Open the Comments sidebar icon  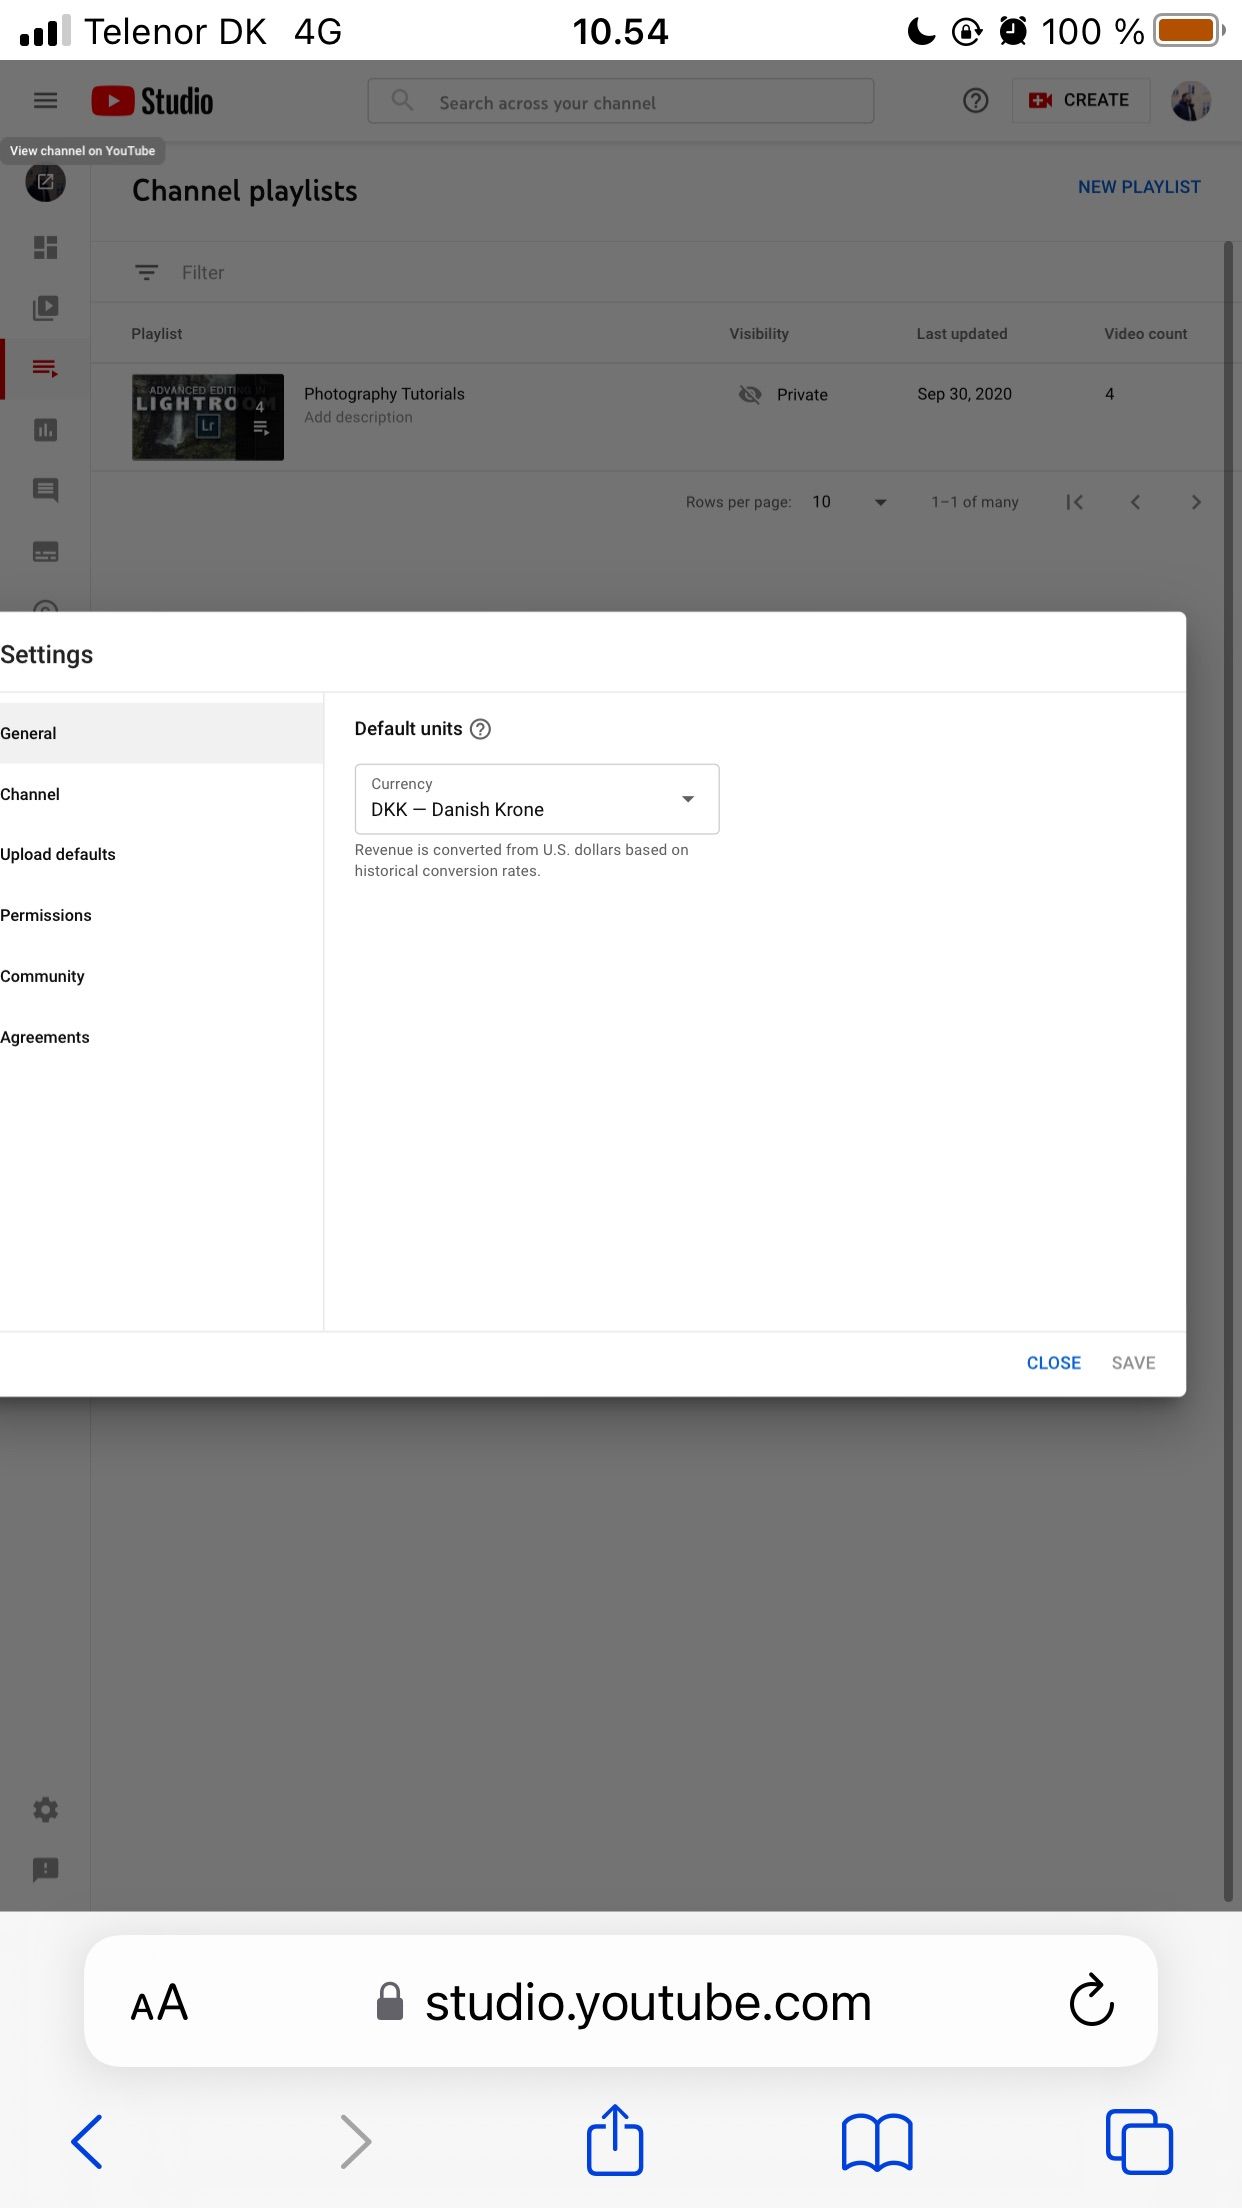click(x=45, y=490)
